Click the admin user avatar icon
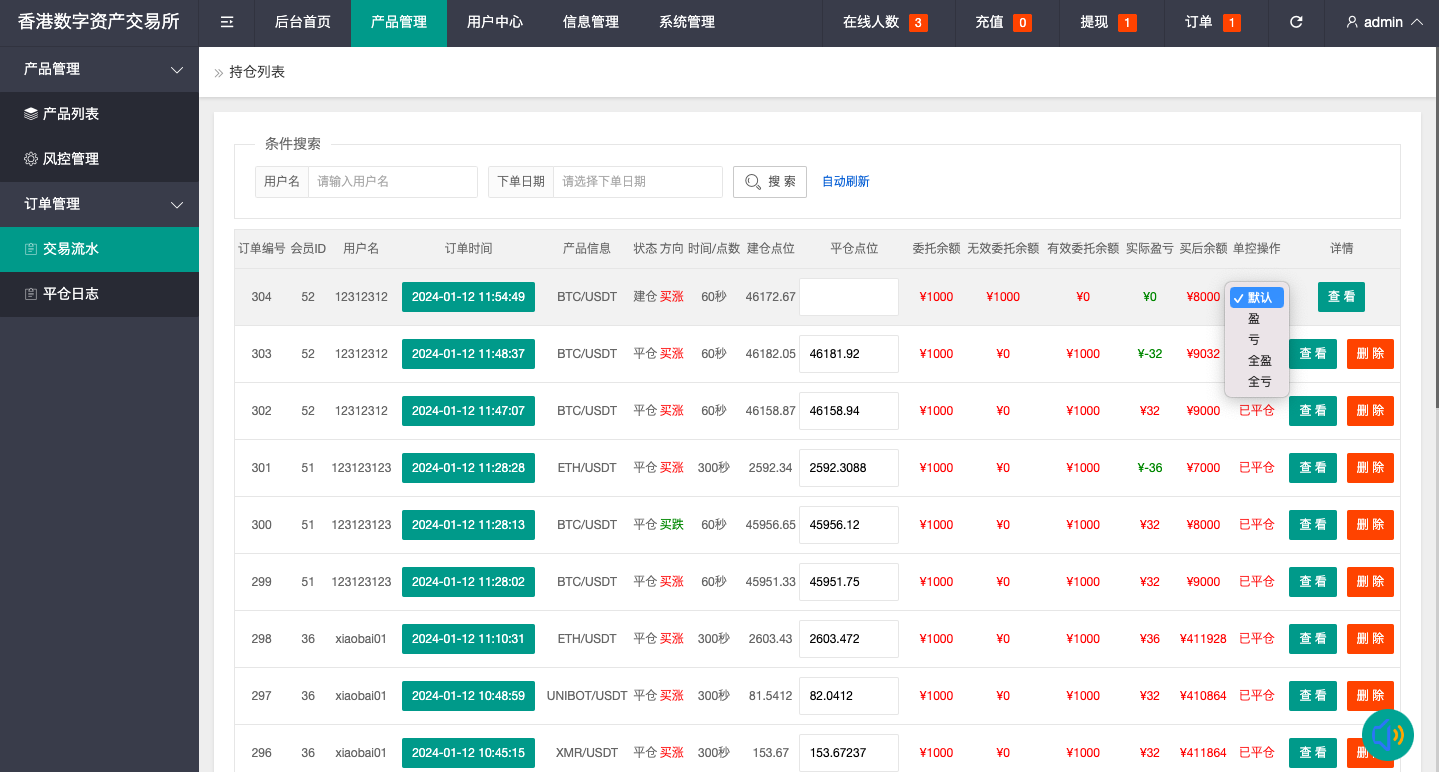The width and height of the screenshot is (1439, 772). (x=1351, y=22)
